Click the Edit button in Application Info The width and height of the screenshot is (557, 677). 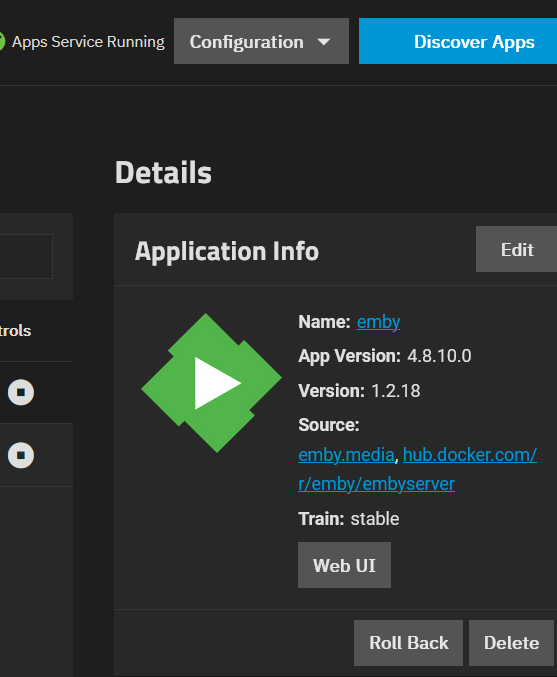point(516,249)
